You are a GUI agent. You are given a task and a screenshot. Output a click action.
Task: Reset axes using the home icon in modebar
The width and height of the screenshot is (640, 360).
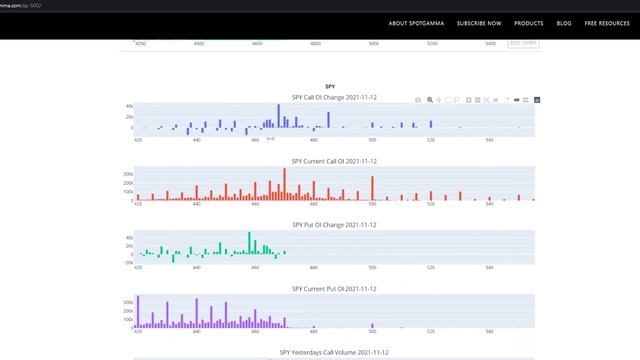[x=495, y=100]
